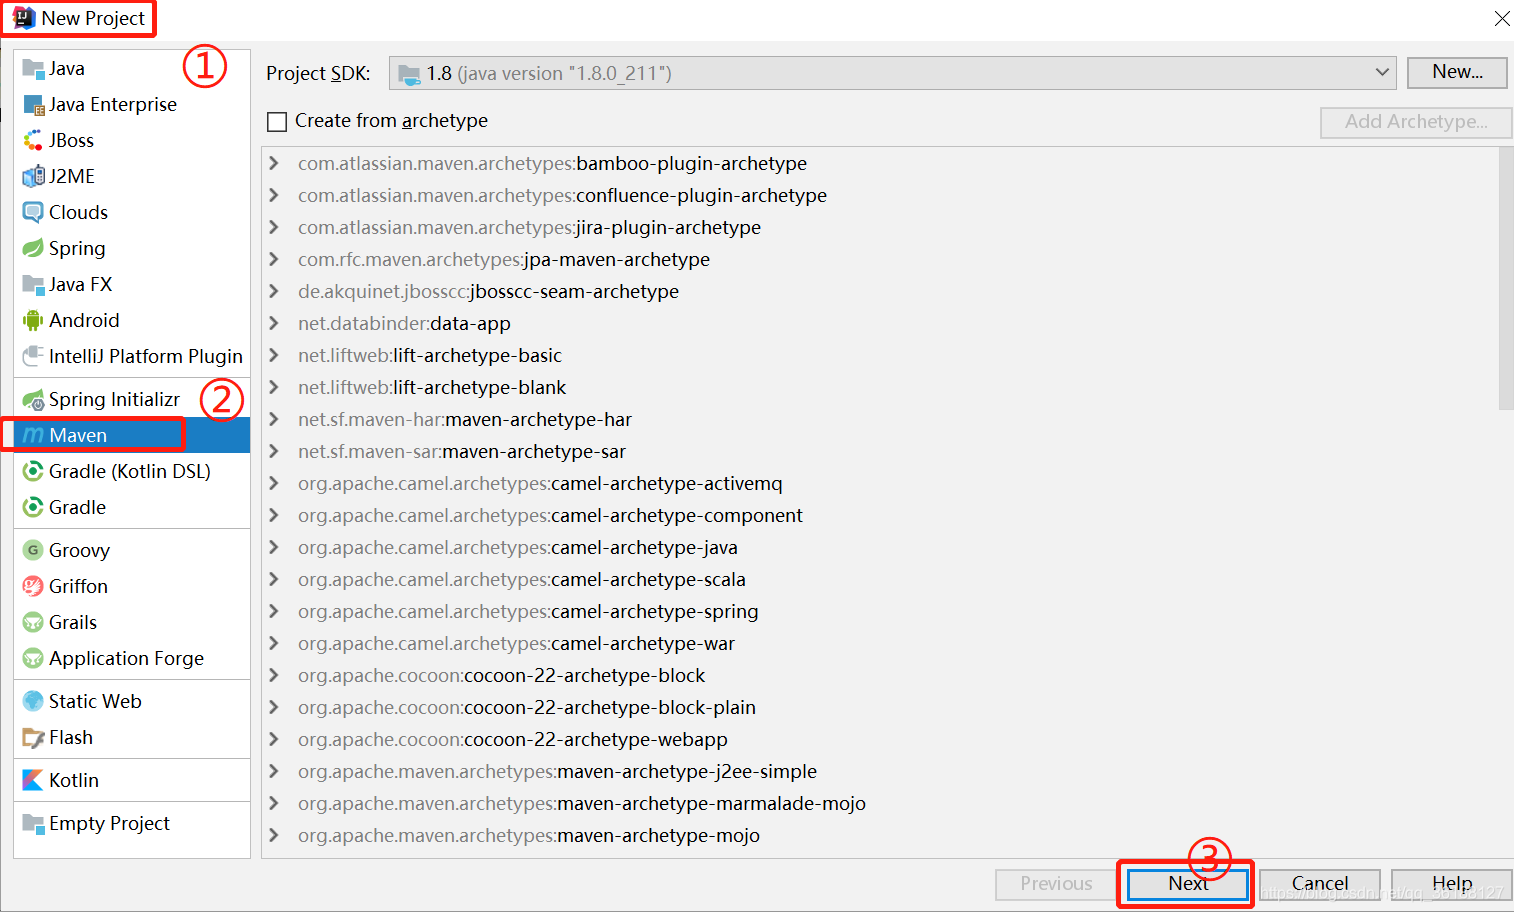Select maven-archetype-marmalade-mojo text row
The width and height of the screenshot is (1514, 912).
point(582,803)
